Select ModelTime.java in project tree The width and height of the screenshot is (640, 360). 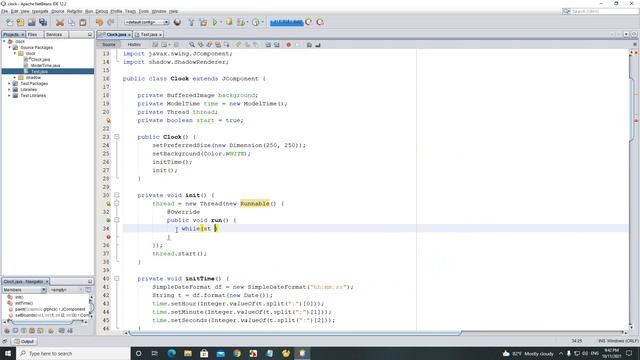pyautogui.click(x=45, y=65)
